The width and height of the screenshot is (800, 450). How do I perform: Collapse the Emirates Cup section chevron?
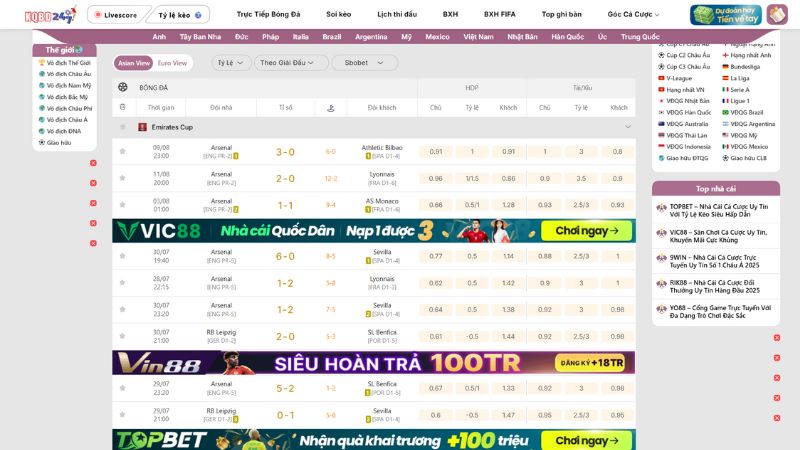(x=627, y=127)
